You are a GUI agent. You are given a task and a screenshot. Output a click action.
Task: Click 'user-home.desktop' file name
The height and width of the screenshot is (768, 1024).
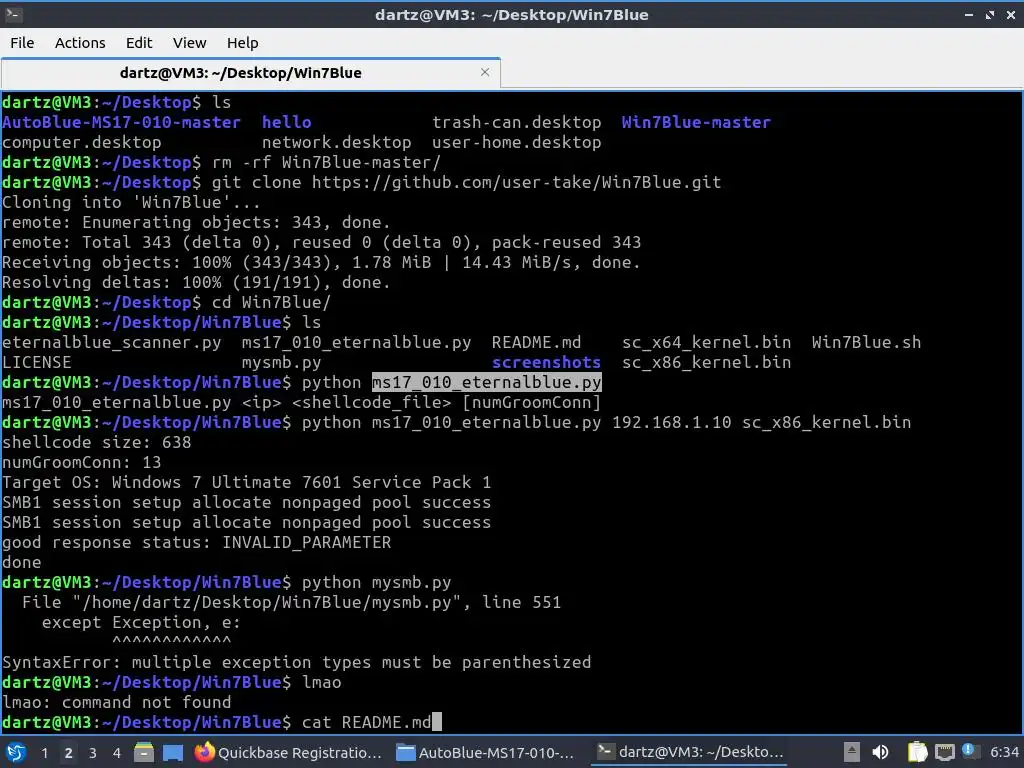click(x=517, y=142)
